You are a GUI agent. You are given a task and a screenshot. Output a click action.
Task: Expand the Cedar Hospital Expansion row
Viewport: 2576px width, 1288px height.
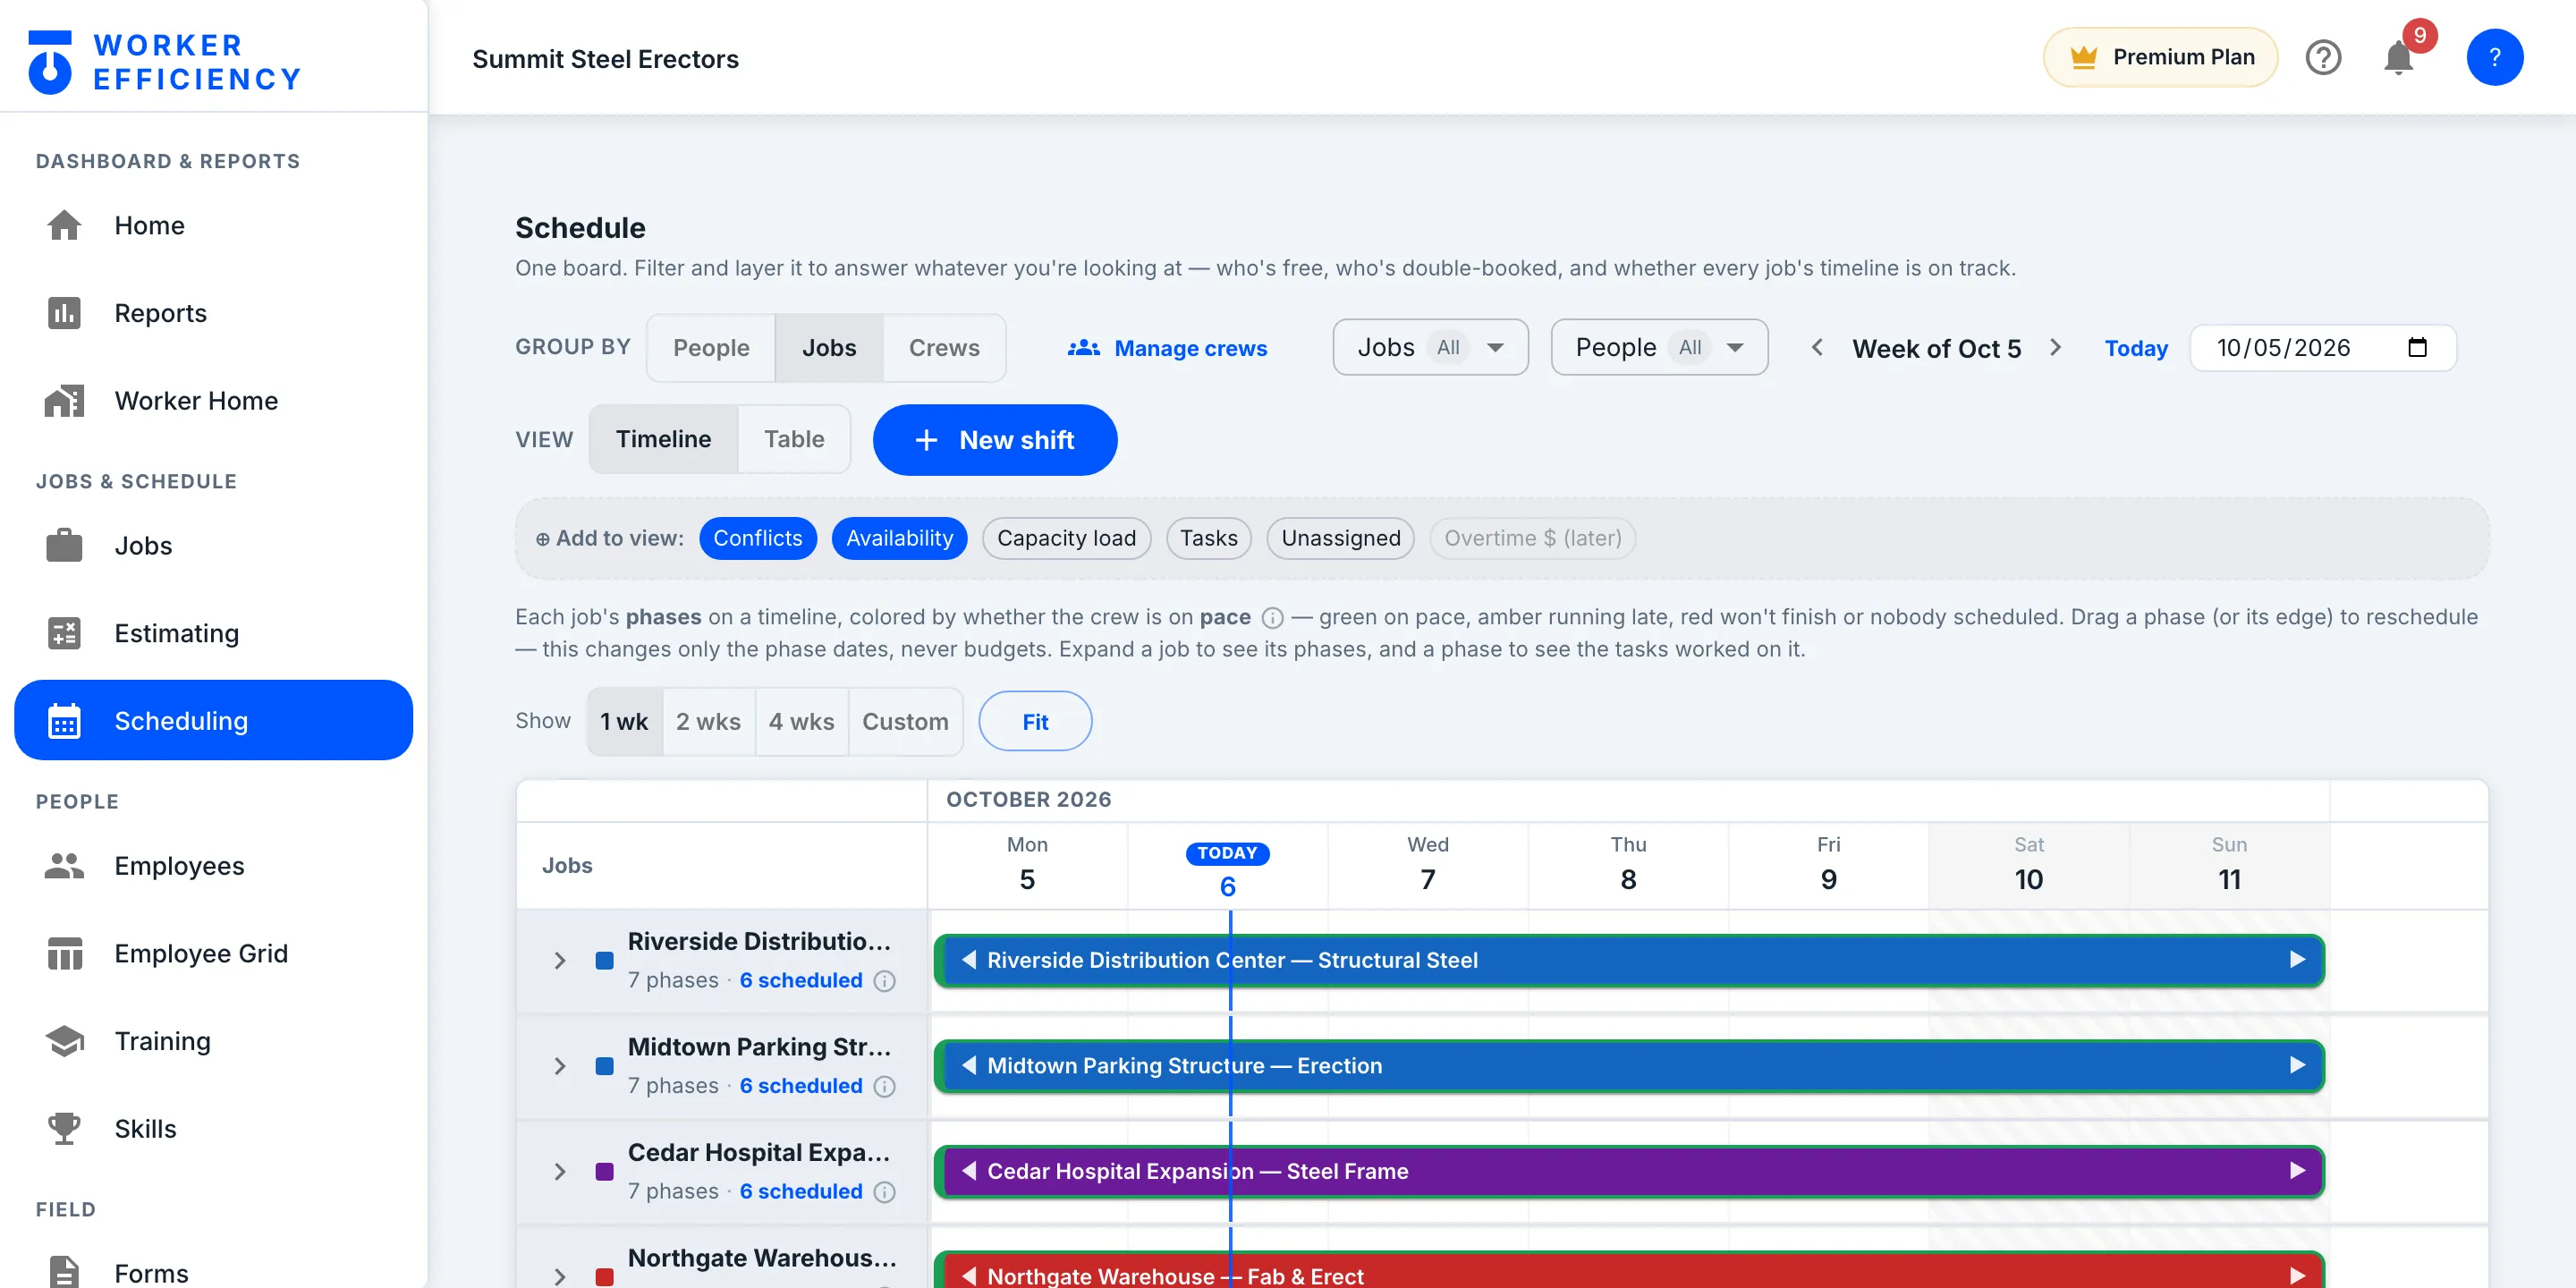[560, 1172]
